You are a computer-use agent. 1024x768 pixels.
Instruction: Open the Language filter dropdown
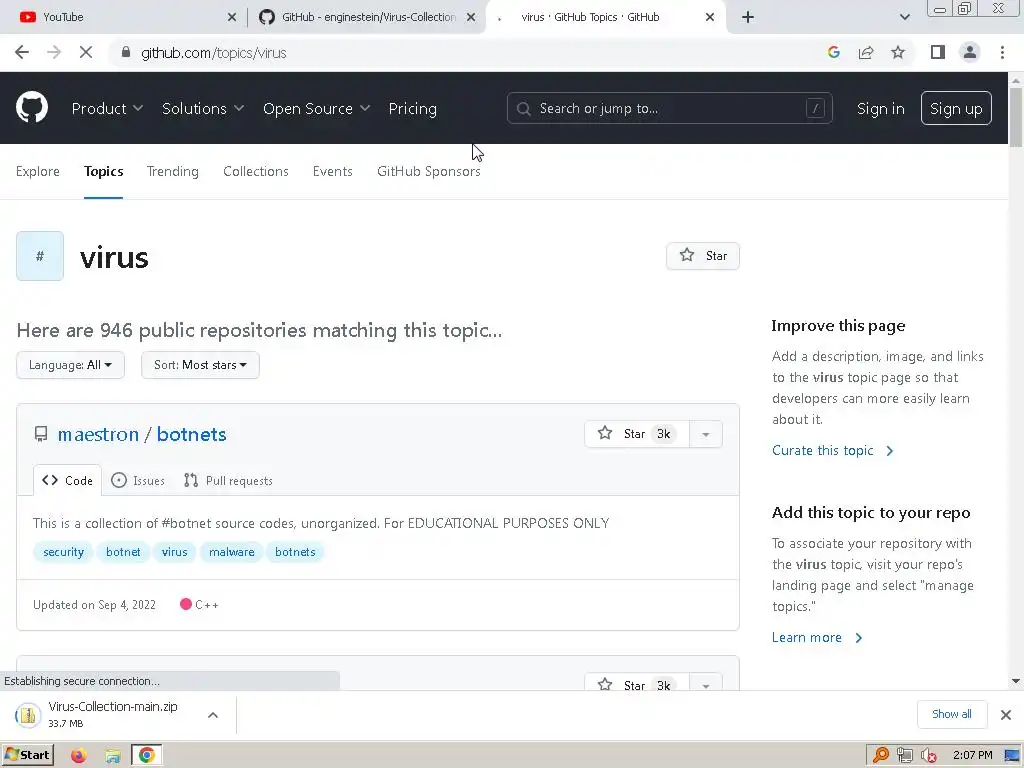(71, 365)
